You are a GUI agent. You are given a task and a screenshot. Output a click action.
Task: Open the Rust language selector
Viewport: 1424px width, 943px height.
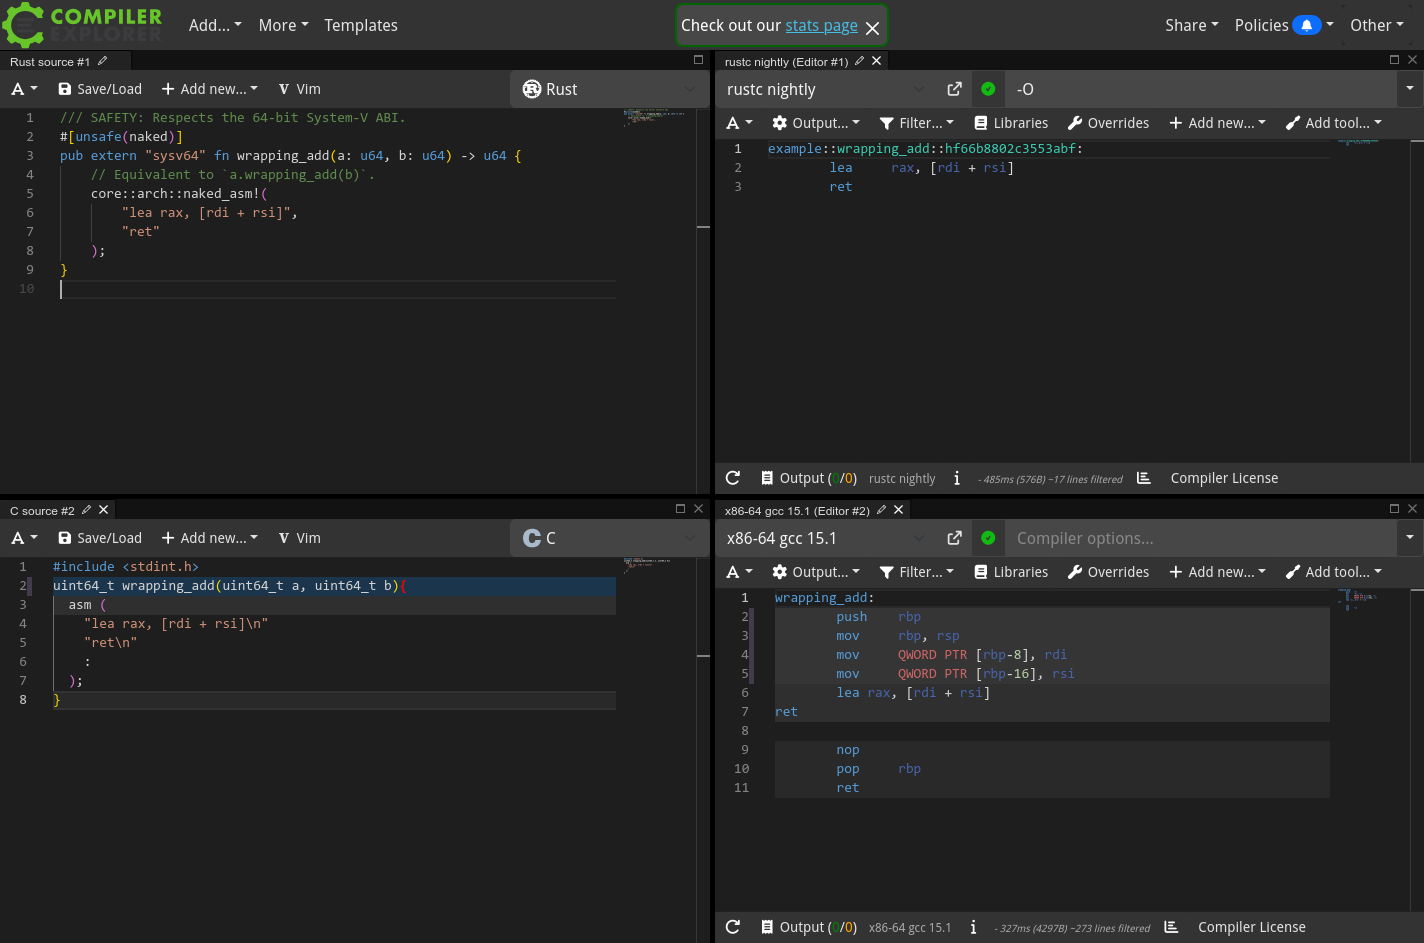pyautogui.click(x=609, y=89)
